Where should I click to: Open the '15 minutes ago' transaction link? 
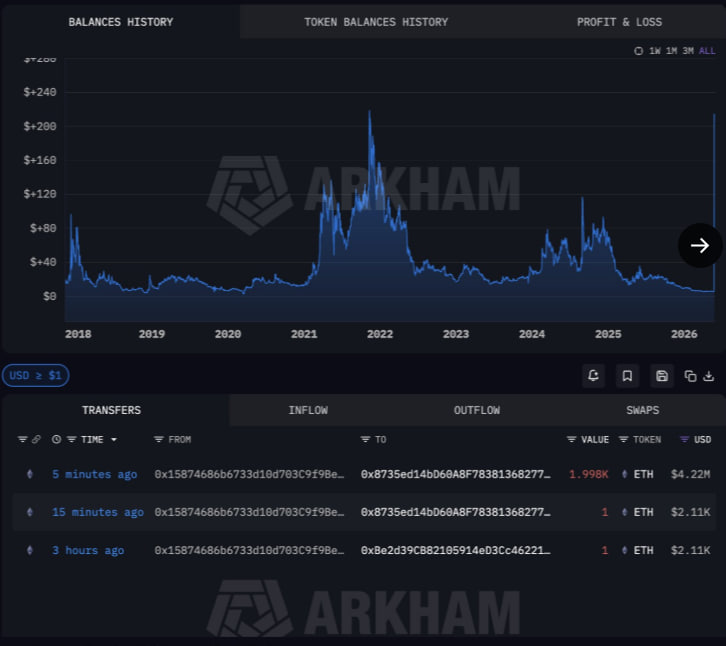click(x=98, y=512)
